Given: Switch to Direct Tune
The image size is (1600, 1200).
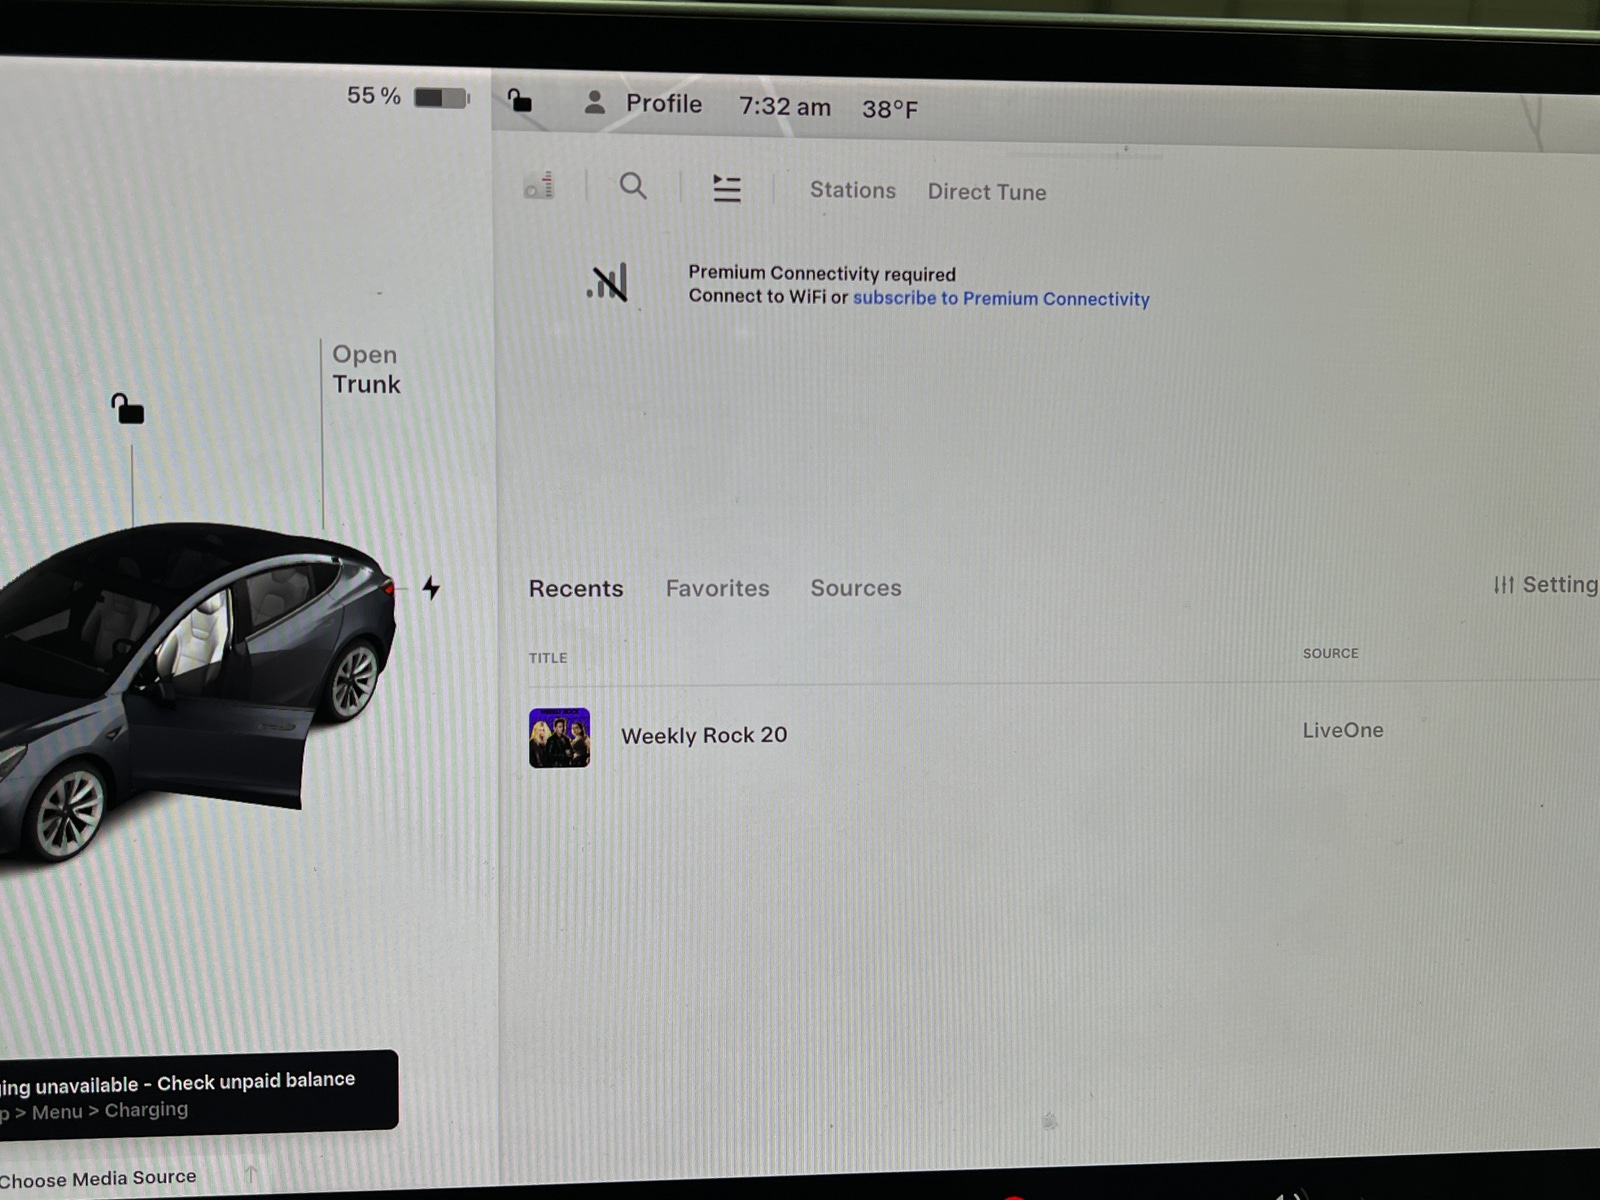Looking at the screenshot, I should 986,191.
